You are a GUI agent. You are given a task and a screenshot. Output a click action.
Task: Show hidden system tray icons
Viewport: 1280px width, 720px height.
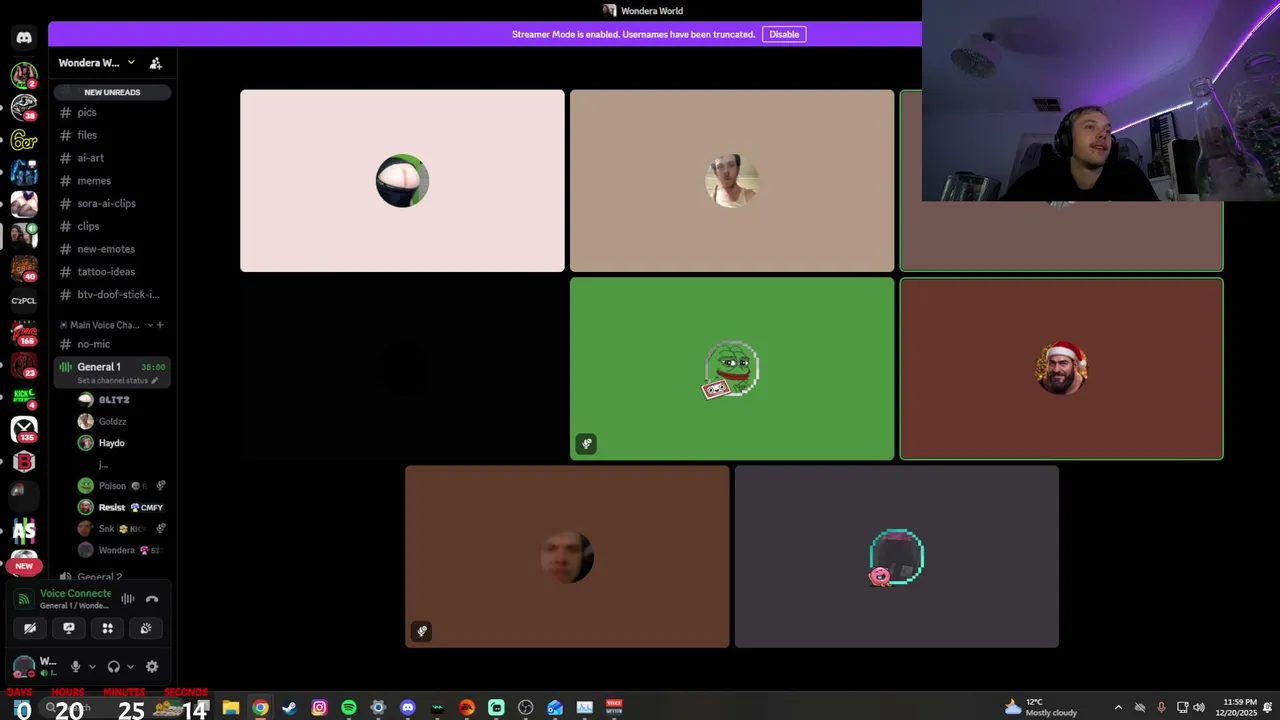pos(1118,708)
